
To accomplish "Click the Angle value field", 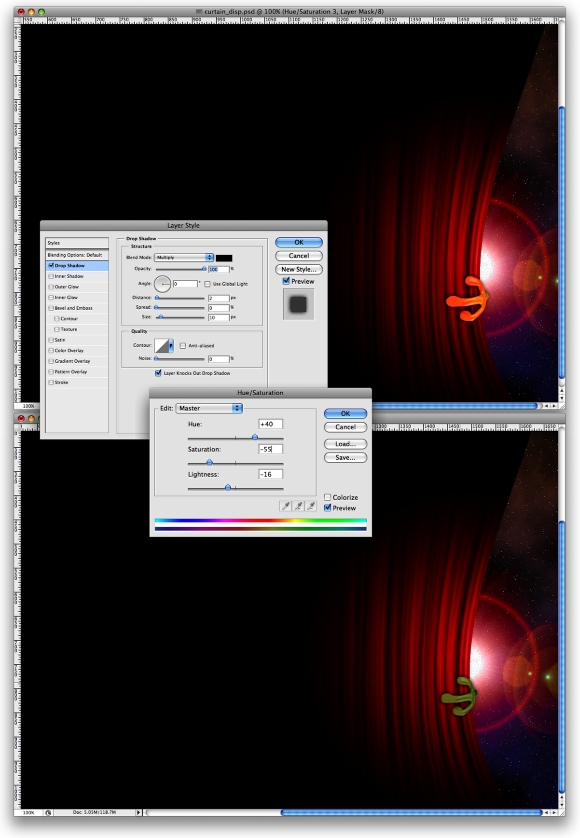I will tap(185, 284).
